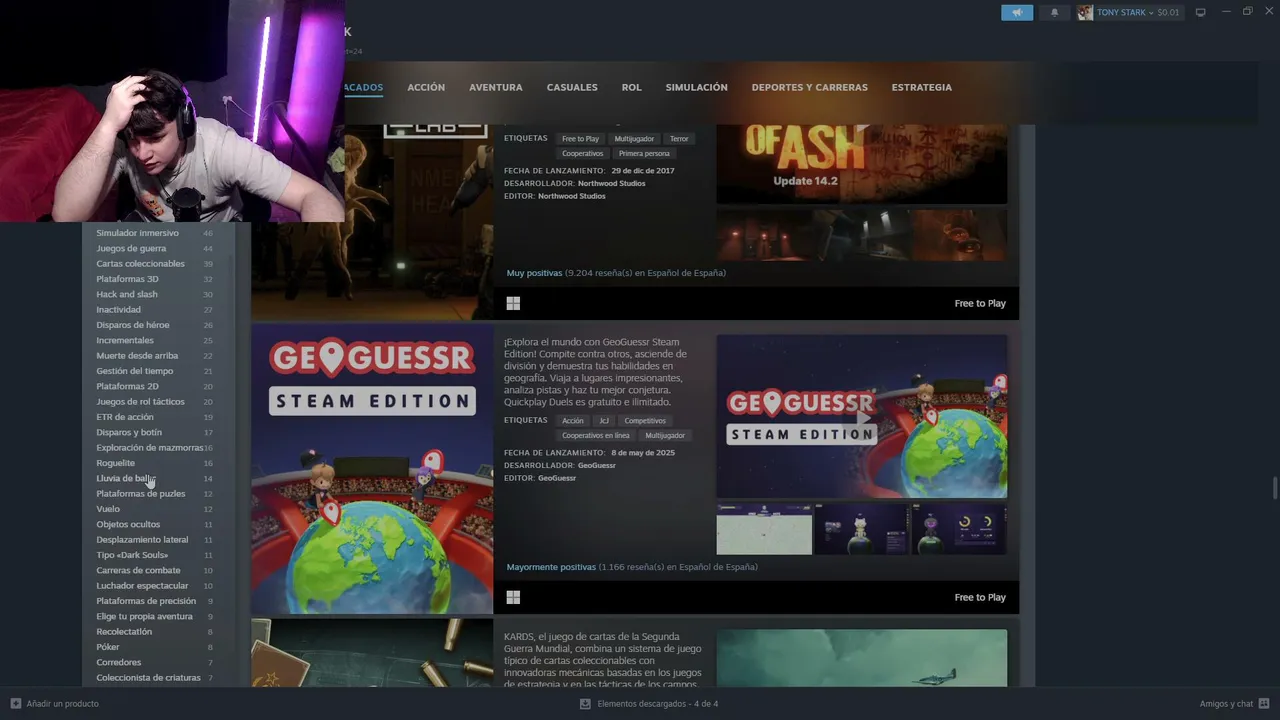The height and width of the screenshot is (720, 1280).
Task: Click the Competitivos tag
Action: point(645,421)
